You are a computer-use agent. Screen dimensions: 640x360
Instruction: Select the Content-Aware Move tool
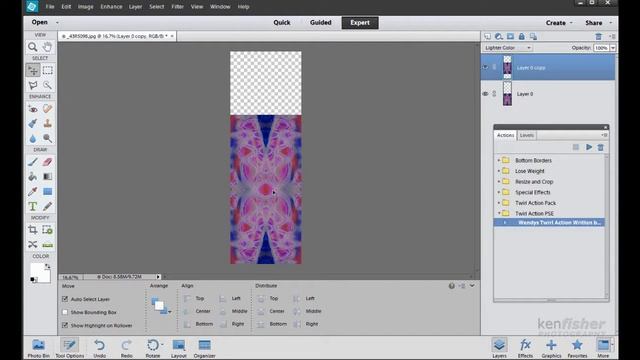point(33,245)
